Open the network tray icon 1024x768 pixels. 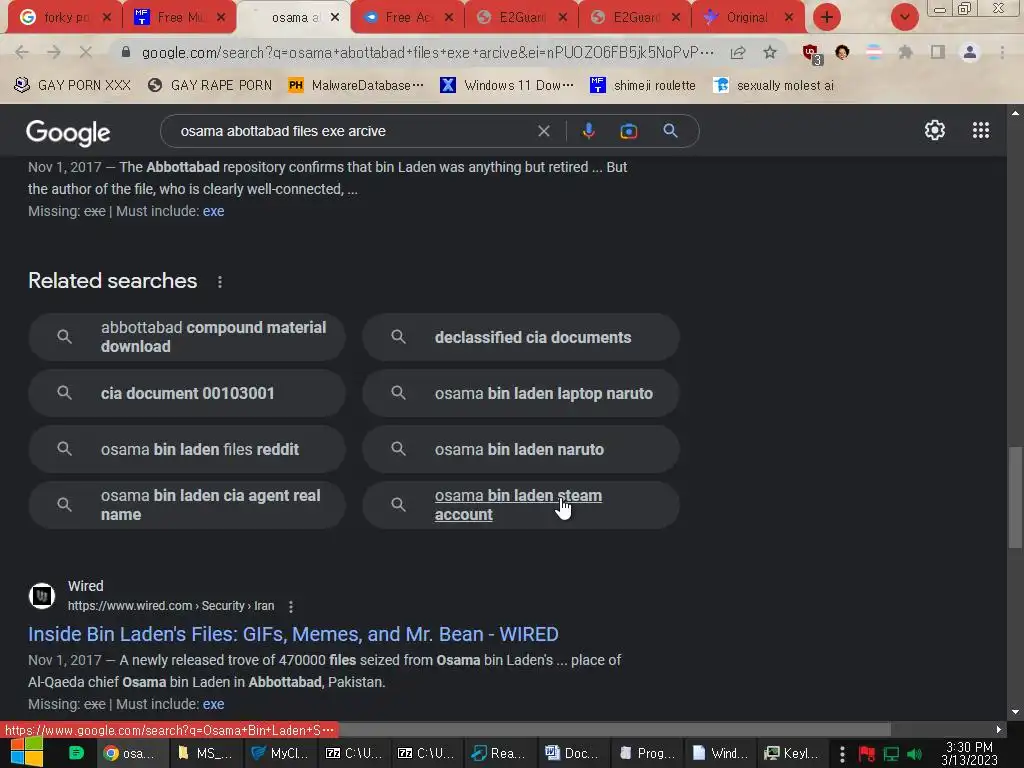click(891, 754)
